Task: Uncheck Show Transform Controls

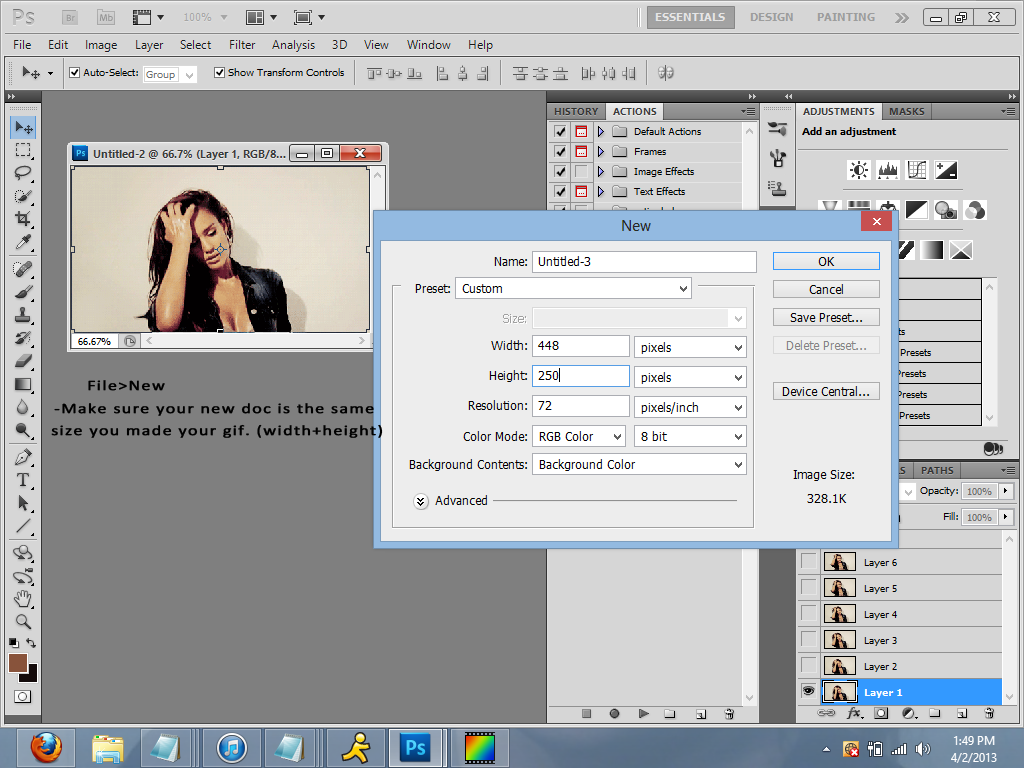Action: [x=219, y=73]
